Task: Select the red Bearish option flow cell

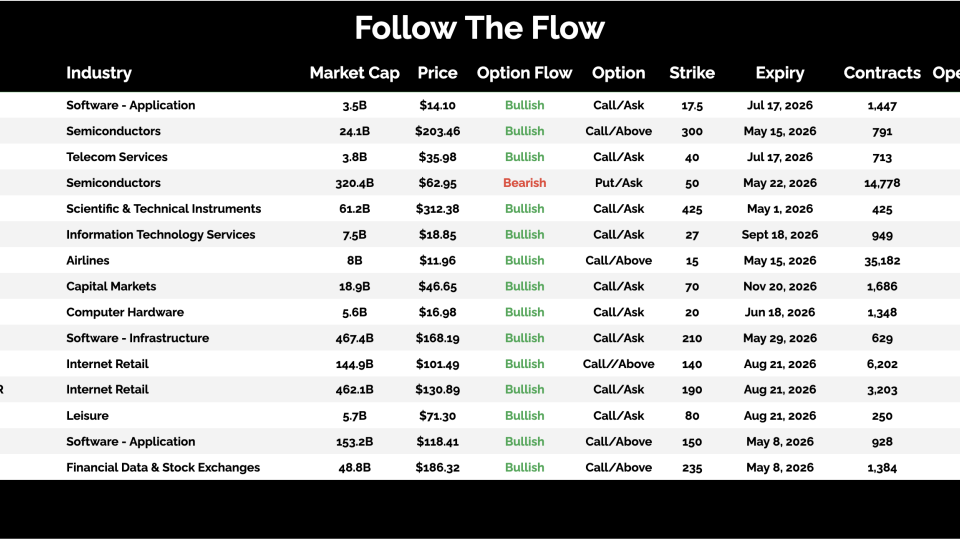Action: tap(524, 183)
